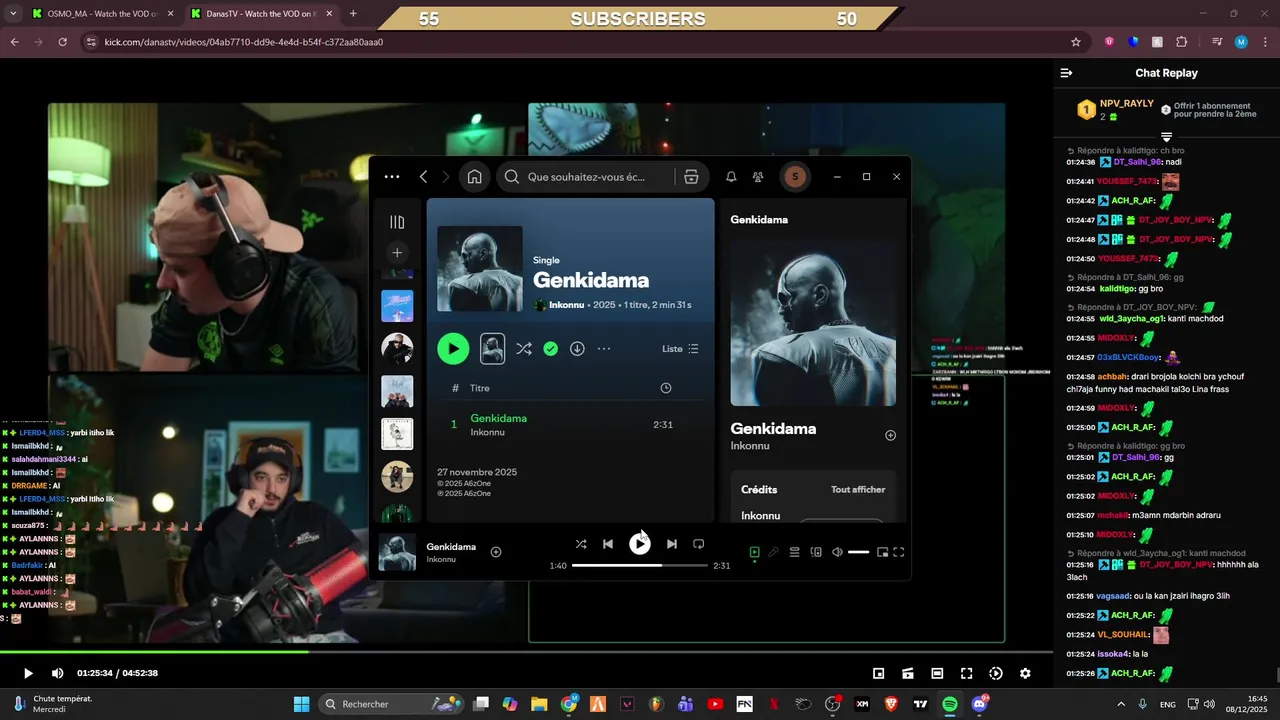Image resolution: width=1280 pixels, height=720 pixels.
Task: Skip to next track
Action: (672, 544)
